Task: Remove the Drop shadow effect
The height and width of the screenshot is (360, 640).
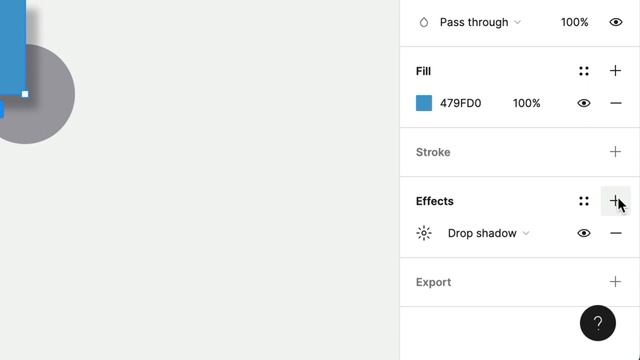Action: pos(616,233)
